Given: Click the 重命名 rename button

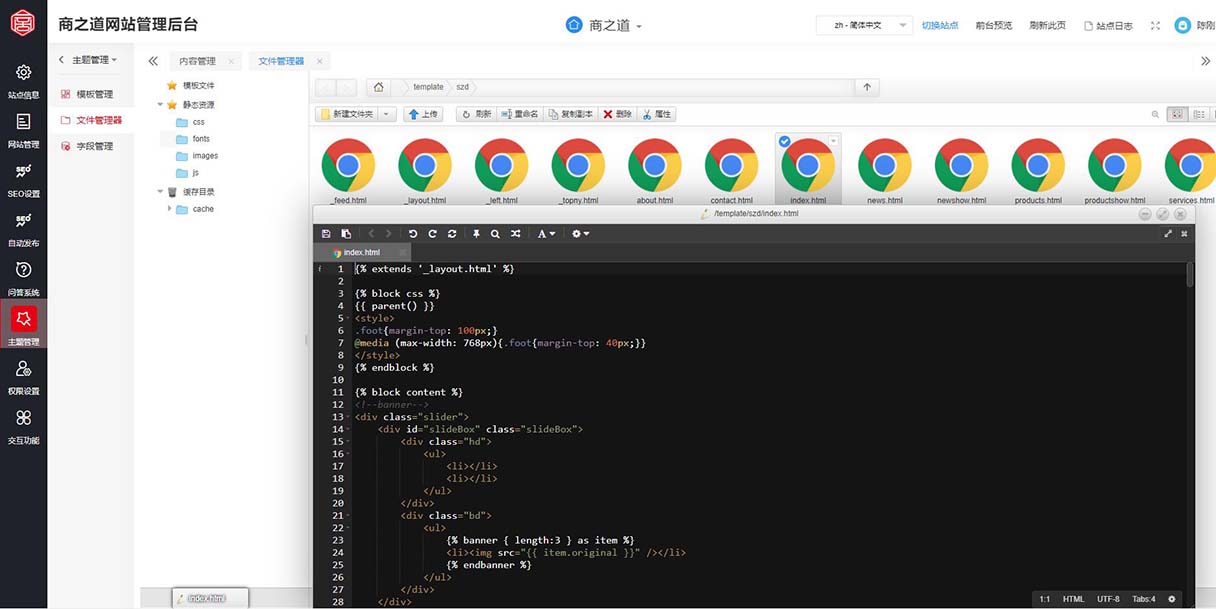Looking at the screenshot, I should 519,114.
